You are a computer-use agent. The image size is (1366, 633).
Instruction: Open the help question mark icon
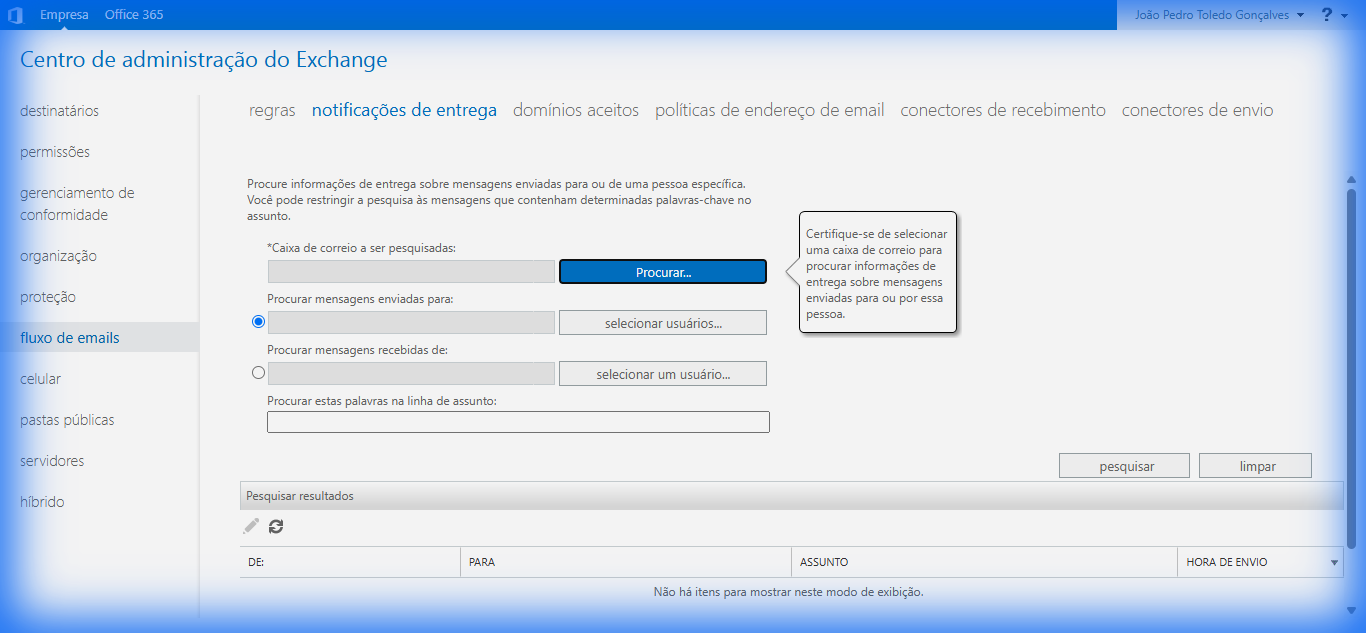(1326, 14)
